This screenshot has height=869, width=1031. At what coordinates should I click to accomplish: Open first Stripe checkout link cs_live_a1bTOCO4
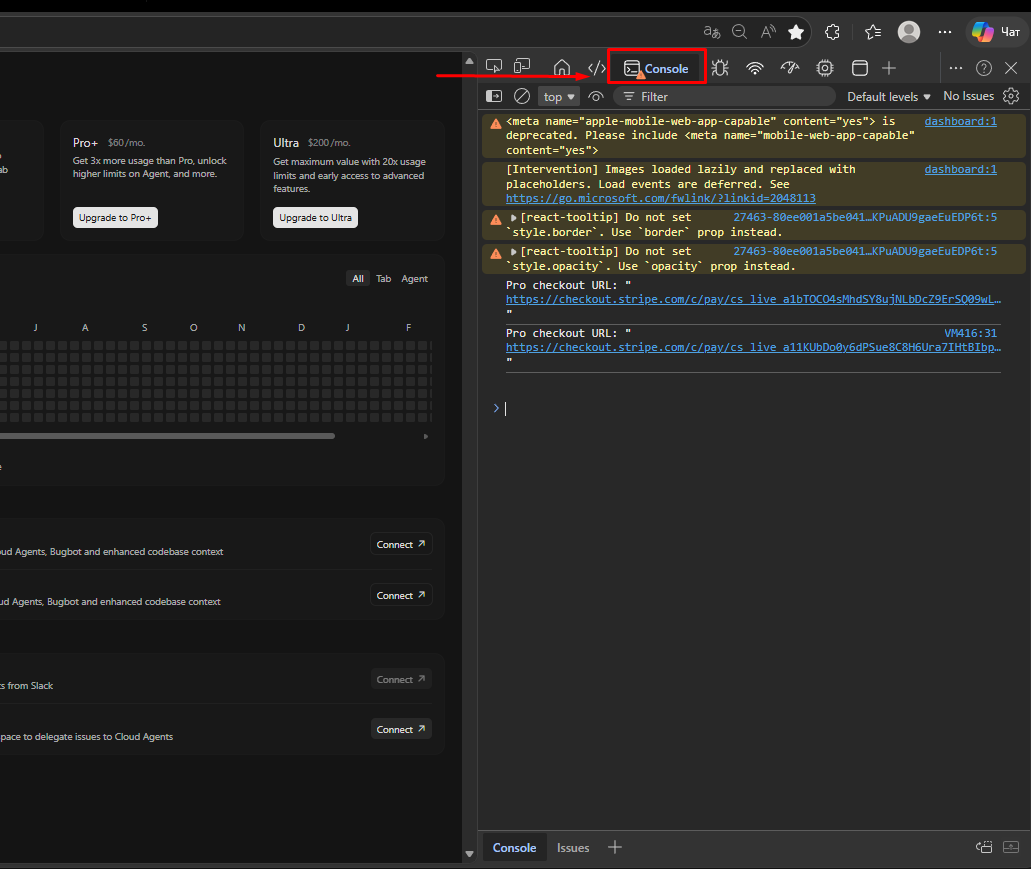(753, 299)
